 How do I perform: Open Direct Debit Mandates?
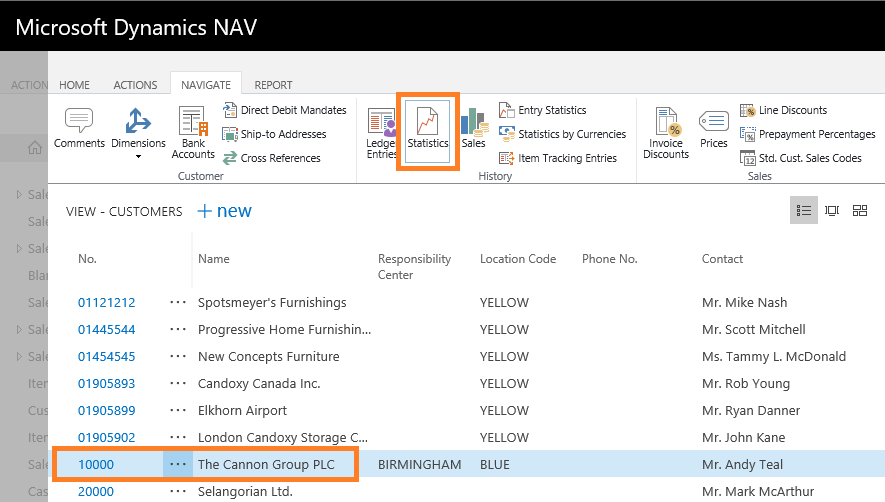click(x=284, y=110)
